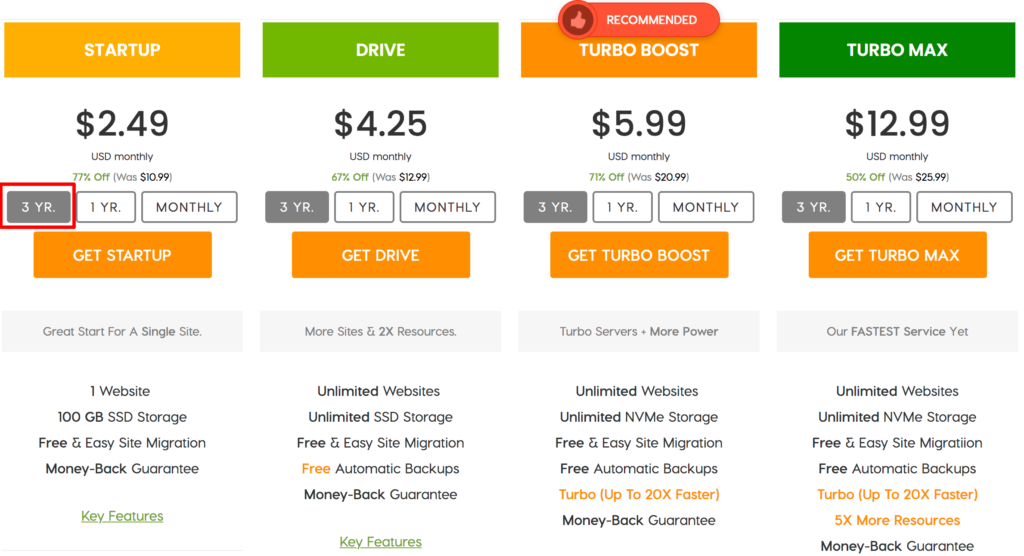Screen dimensions: 1024x556
Task: Click the Get Drive button
Action: [381, 255]
